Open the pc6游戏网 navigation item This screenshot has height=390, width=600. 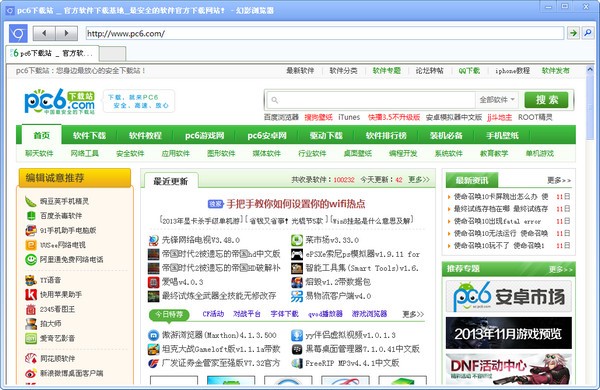204,135
